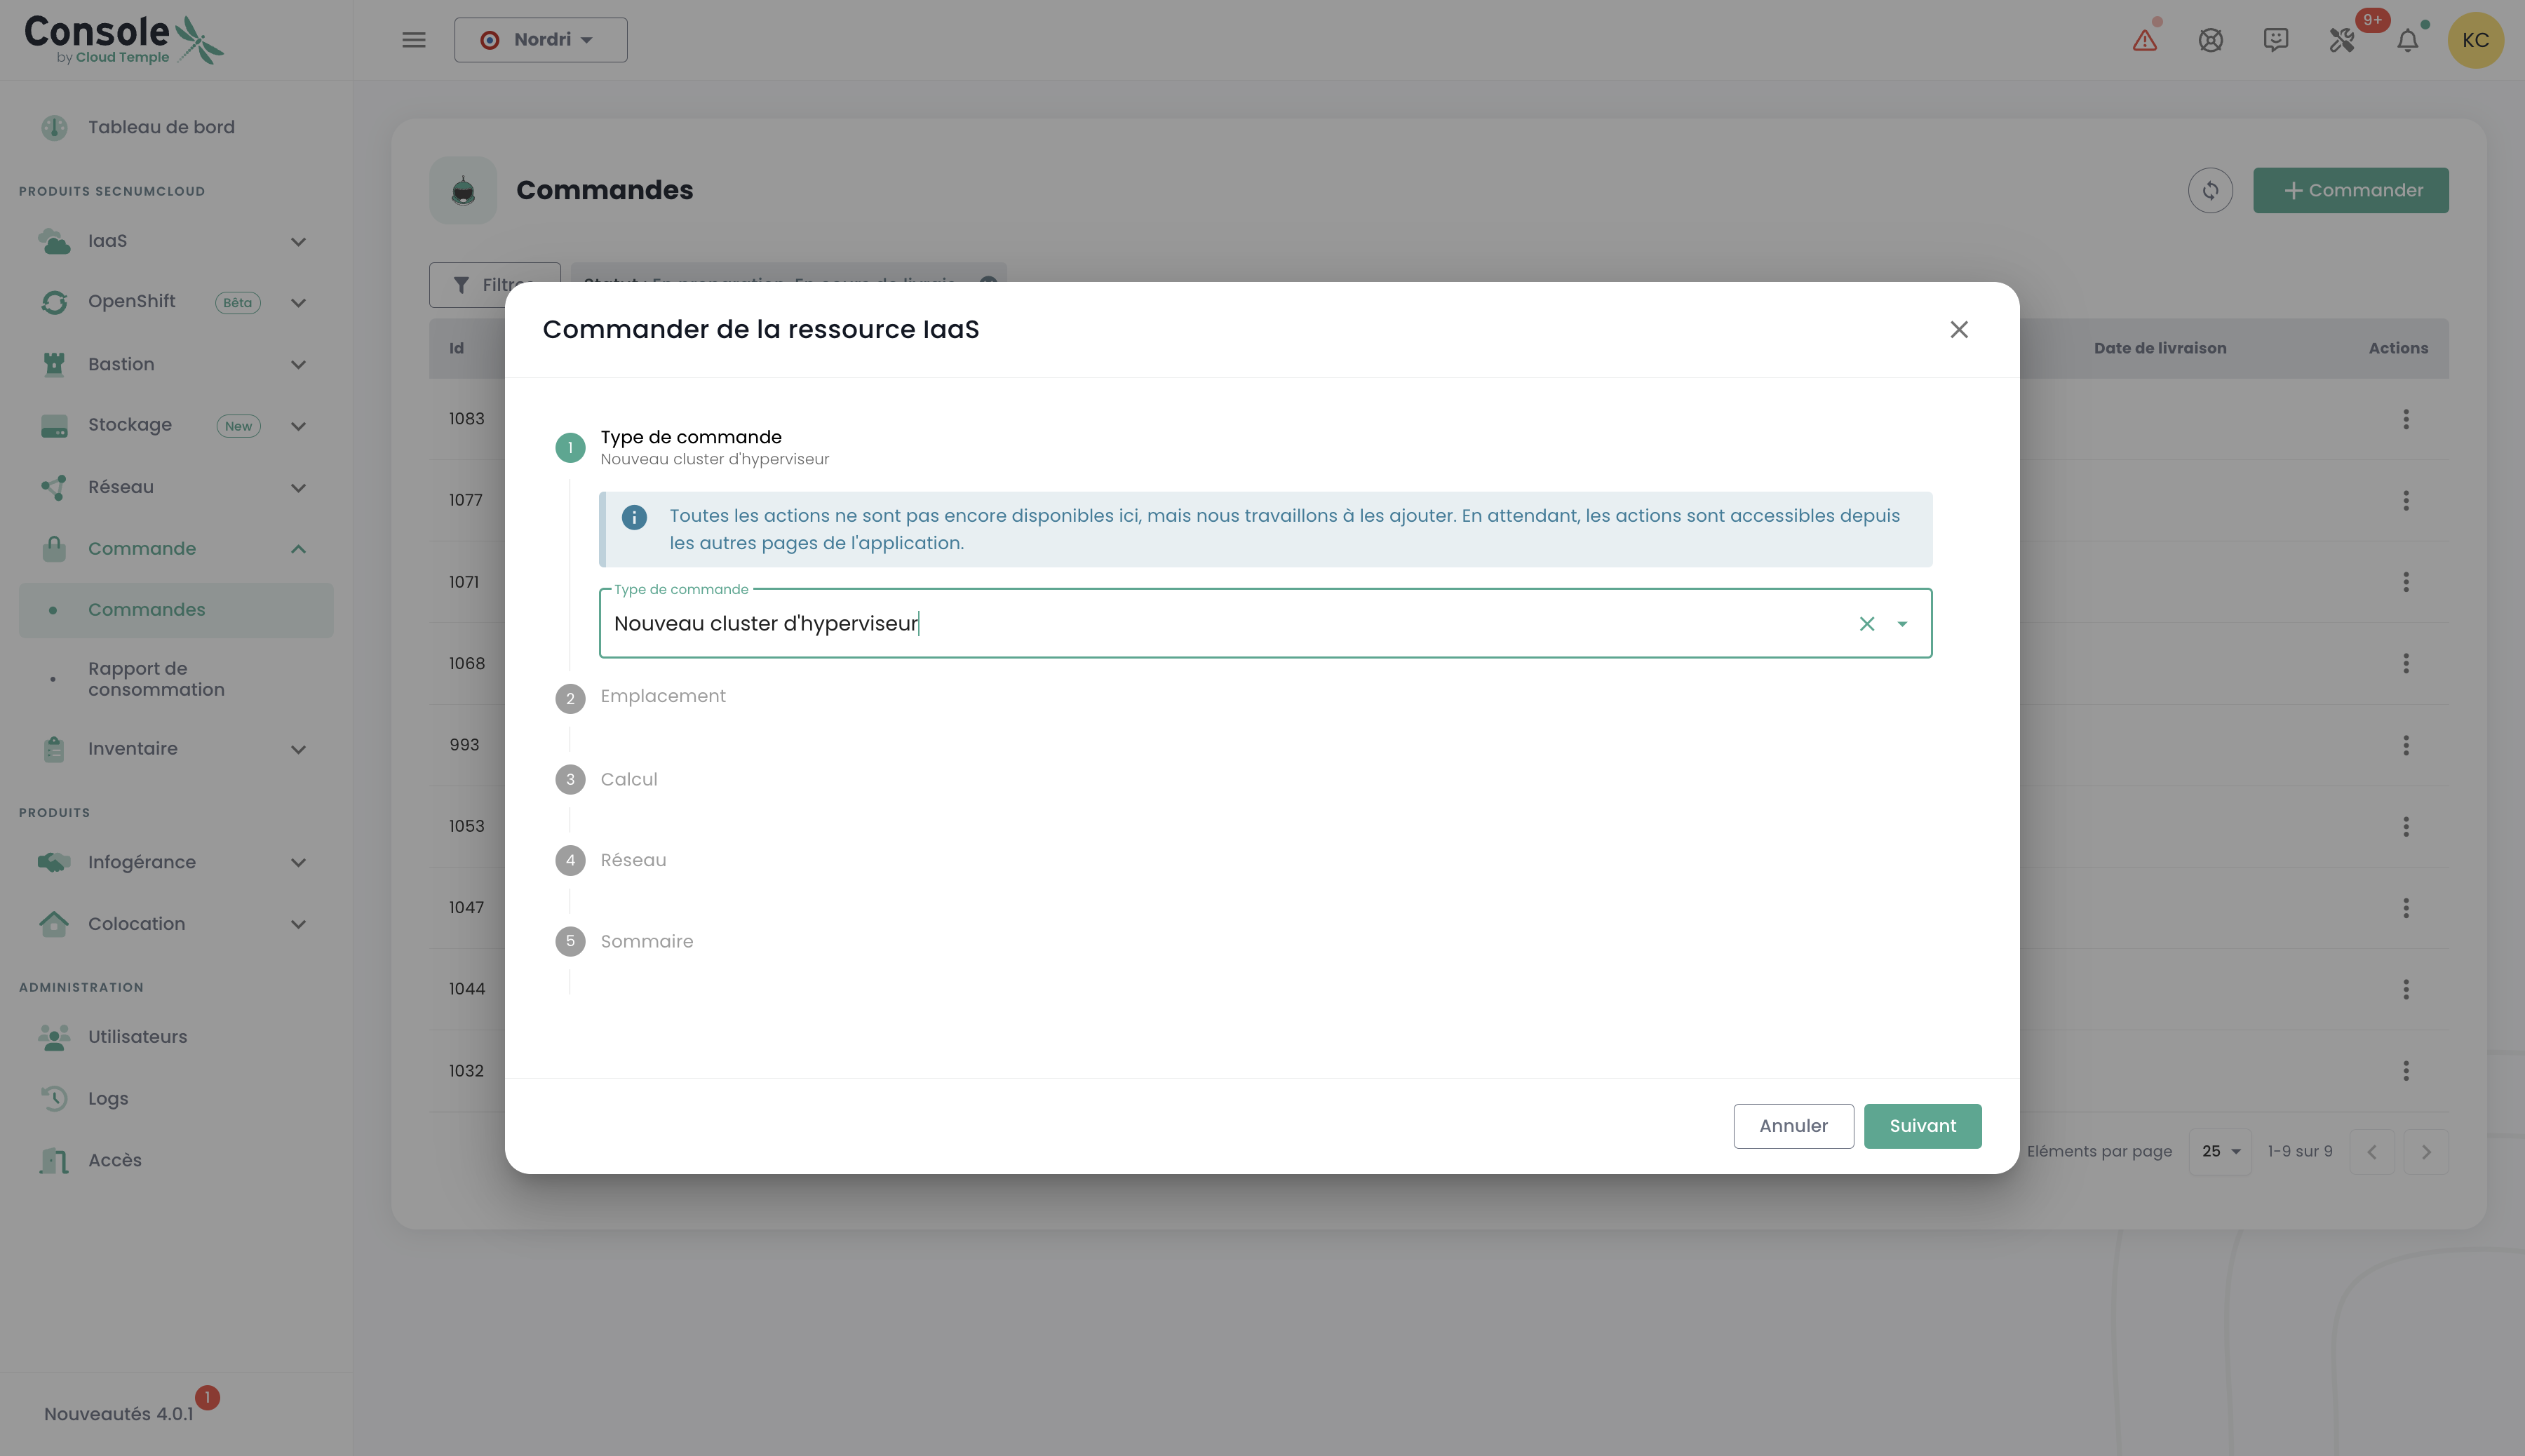Clear the Type de commande field
This screenshot has width=2525, height=1456.
[1866, 624]
